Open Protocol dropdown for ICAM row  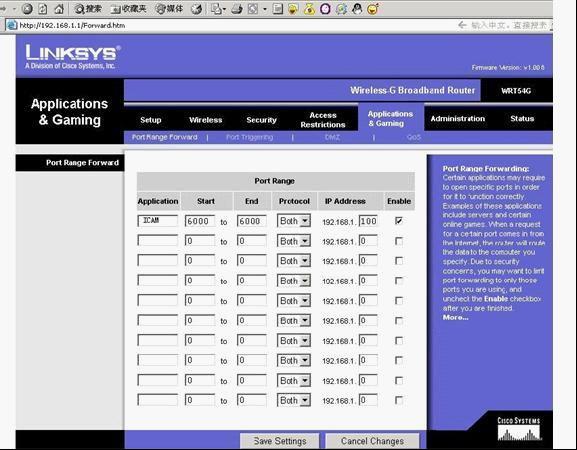294,220
